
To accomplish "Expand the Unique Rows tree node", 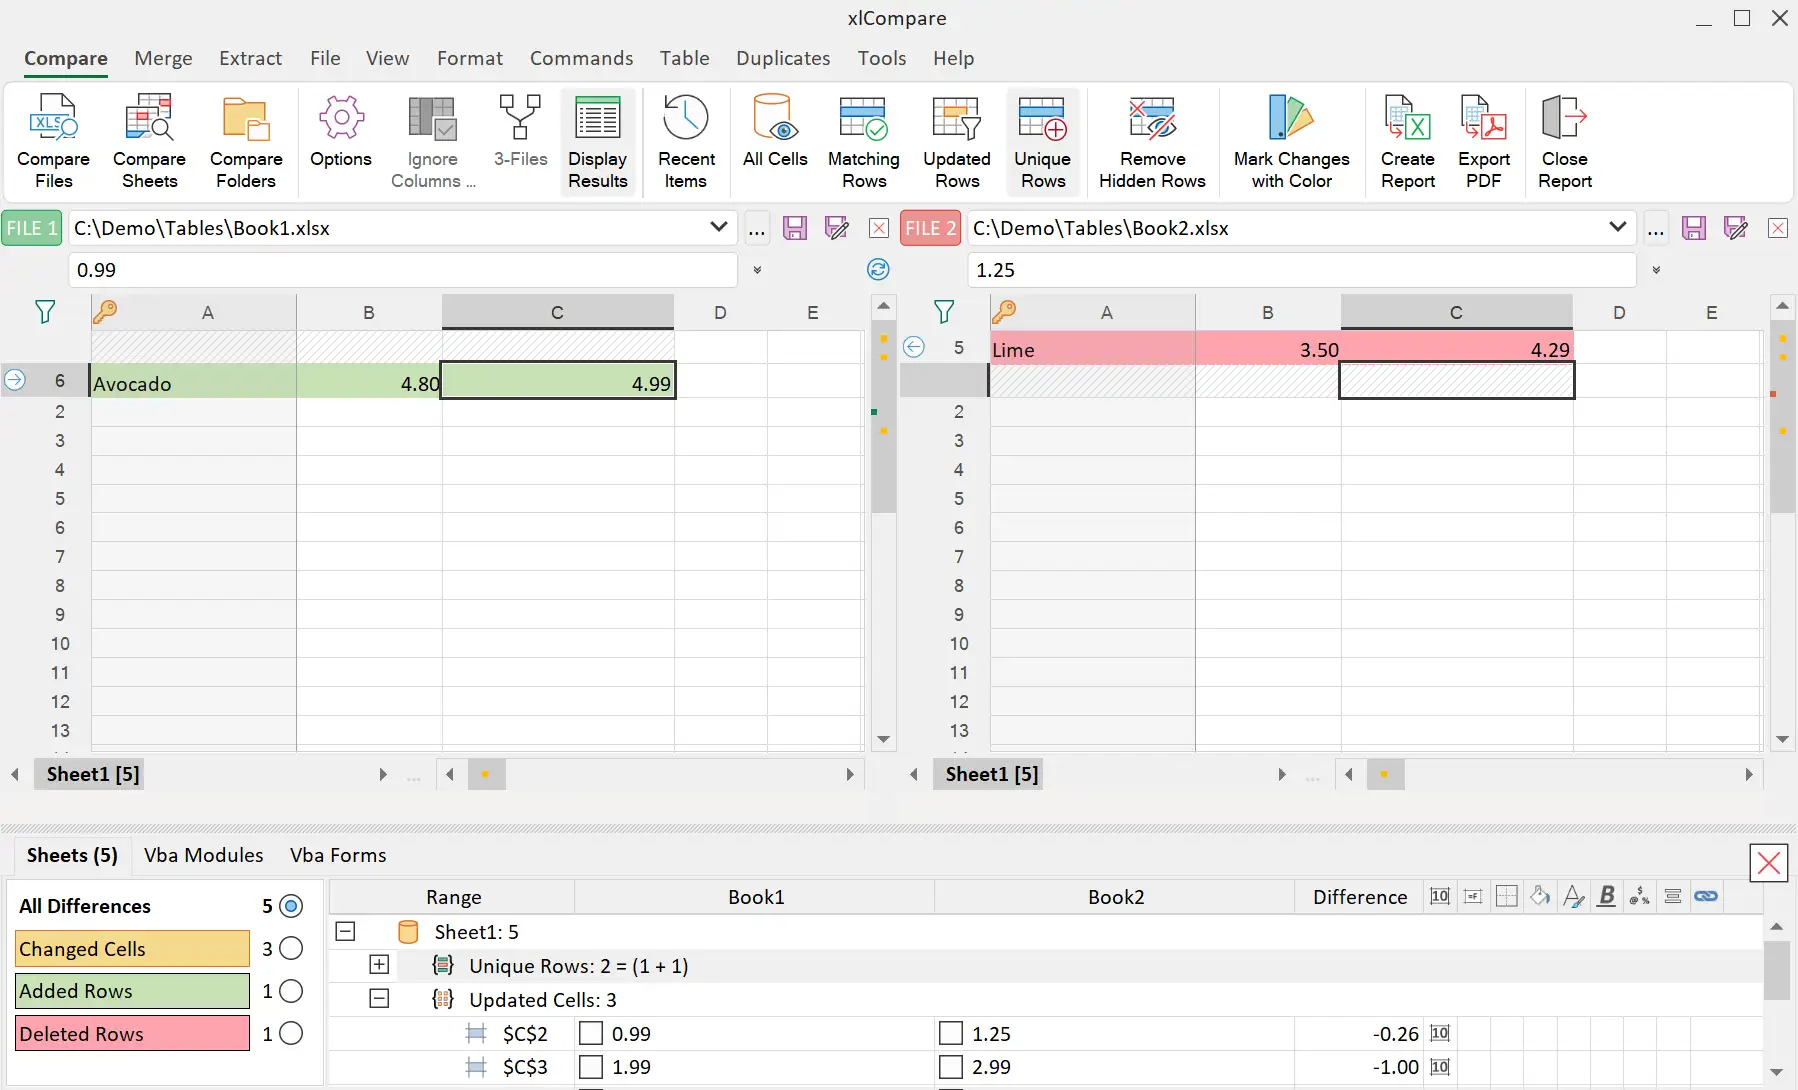I will pos(379,965).
